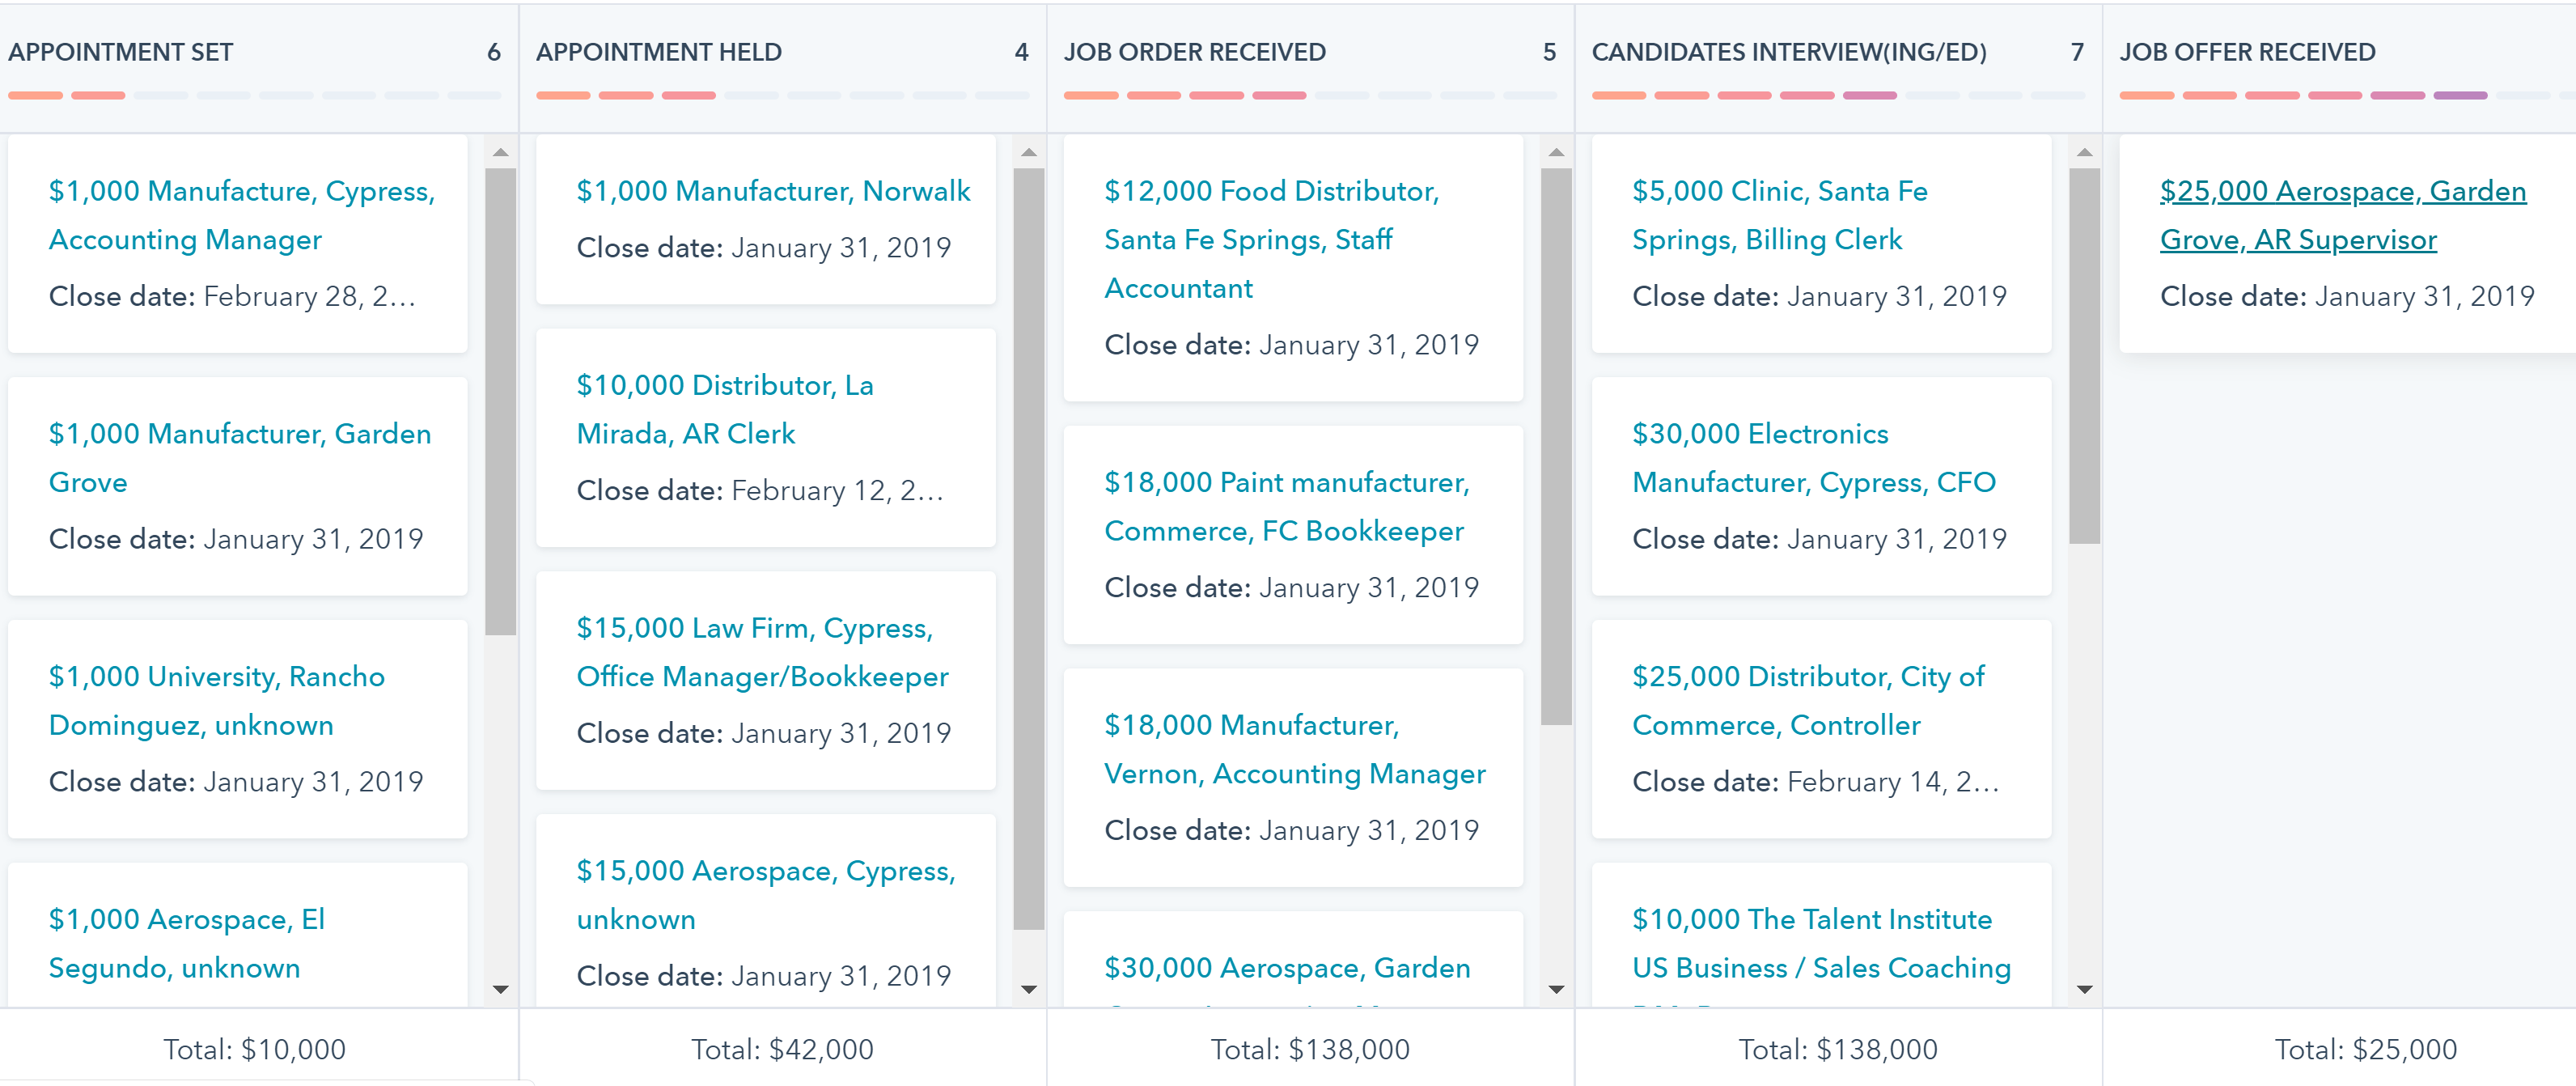Click $1,000 University, Rancho Dominguez deal card
This screenshot has width=2576, height=1086.
tap(237, 728)
